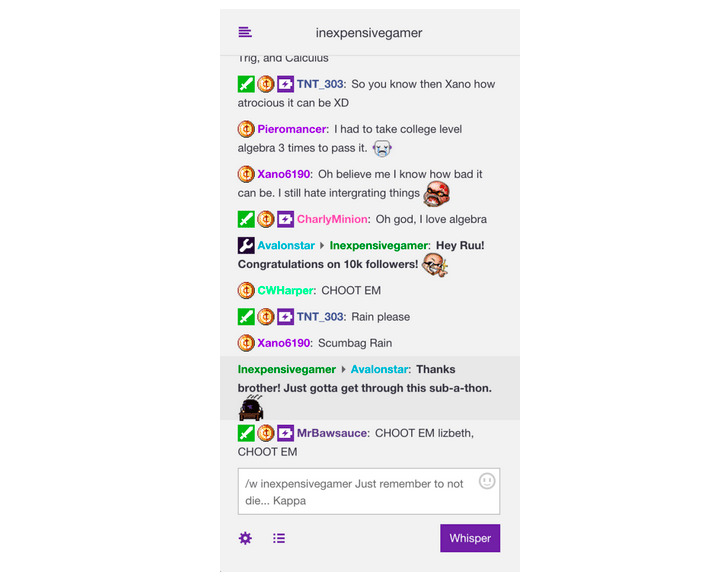Click the arrow between Inexpensivegamer and Avalonstar
The width and height of the screenshot is (722, 578).
click(343, 369)
